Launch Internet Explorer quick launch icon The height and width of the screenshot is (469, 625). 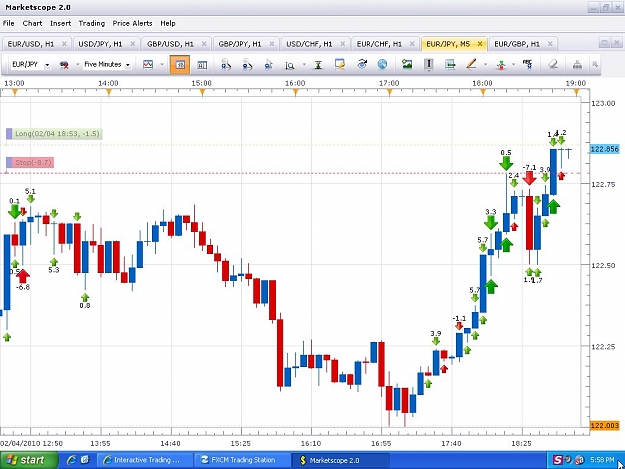[71, 460]
